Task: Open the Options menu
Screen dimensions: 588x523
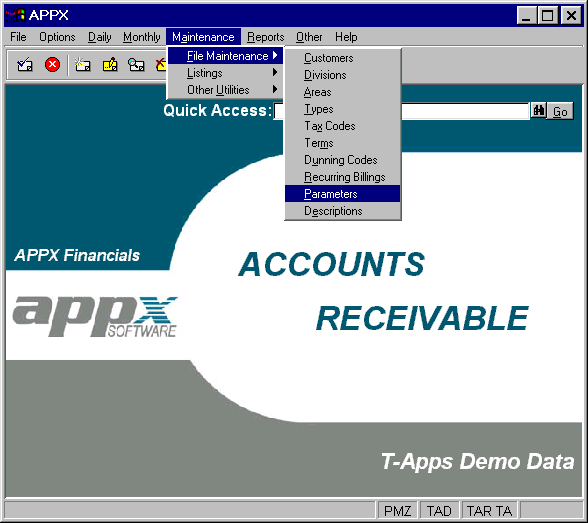Action: pos(57,37)
